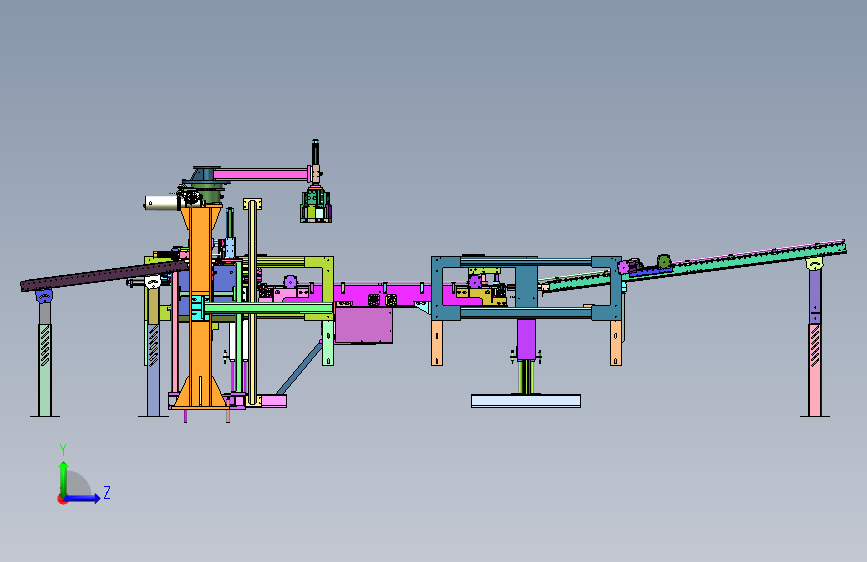
Task: Select the tall yellow vertical post
Action: pyautogui.click(x=253, y=301)
